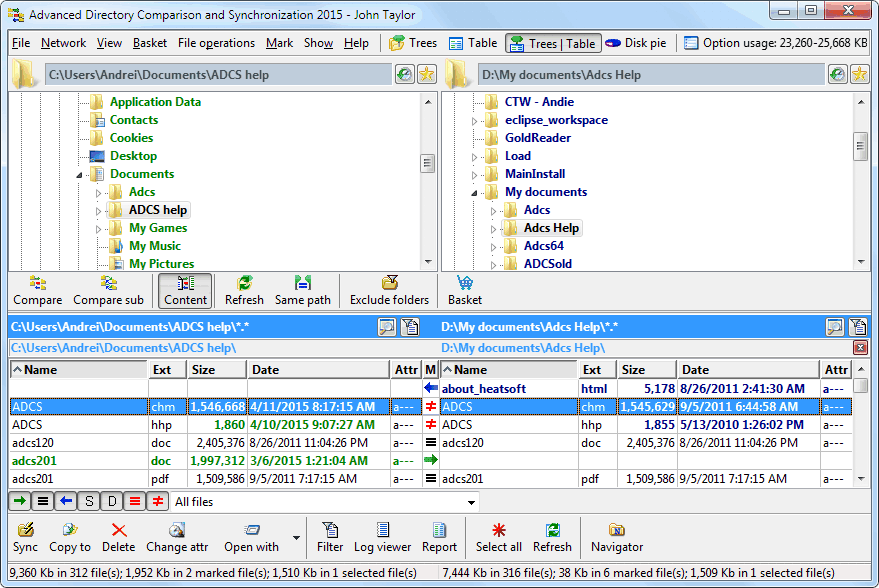
Task: Click Compare sub tool
Action: (x=108, y=291)
